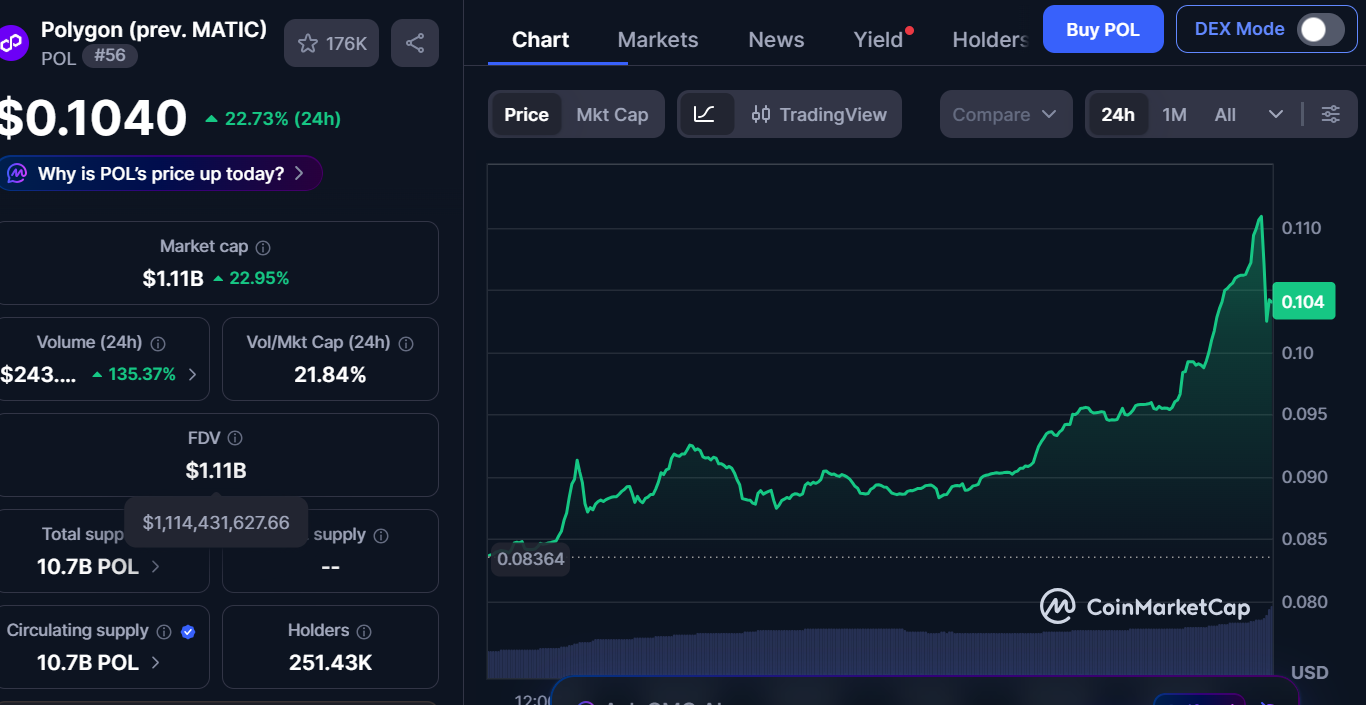Expand more time range options chevron
The width and height of the screenshot is (1366, 705).
click(x=1276, y=114)
